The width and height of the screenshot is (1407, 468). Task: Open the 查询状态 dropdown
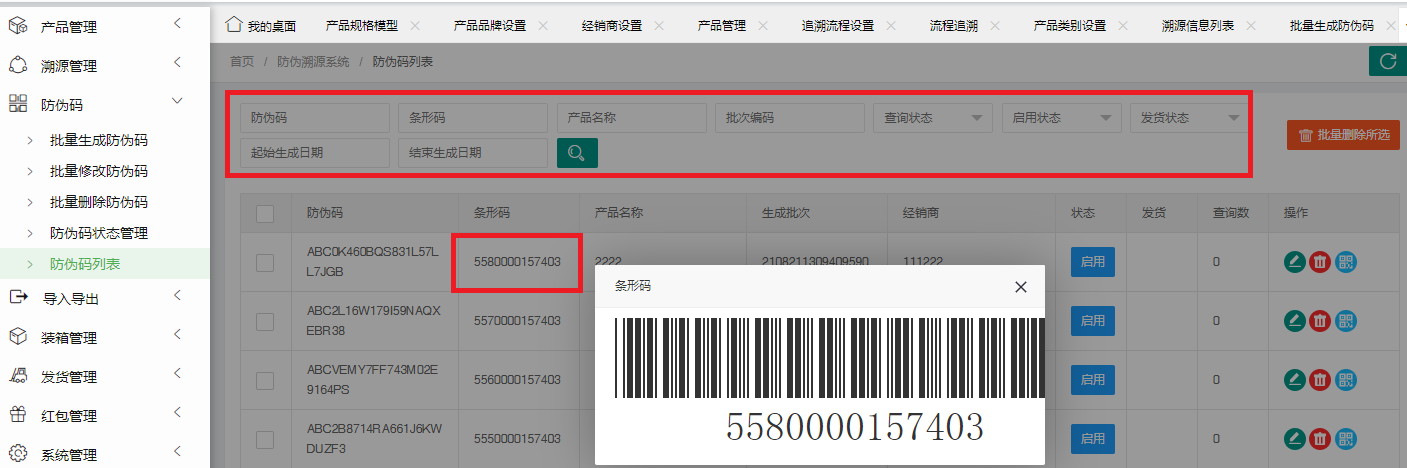(x=932, y=118)
